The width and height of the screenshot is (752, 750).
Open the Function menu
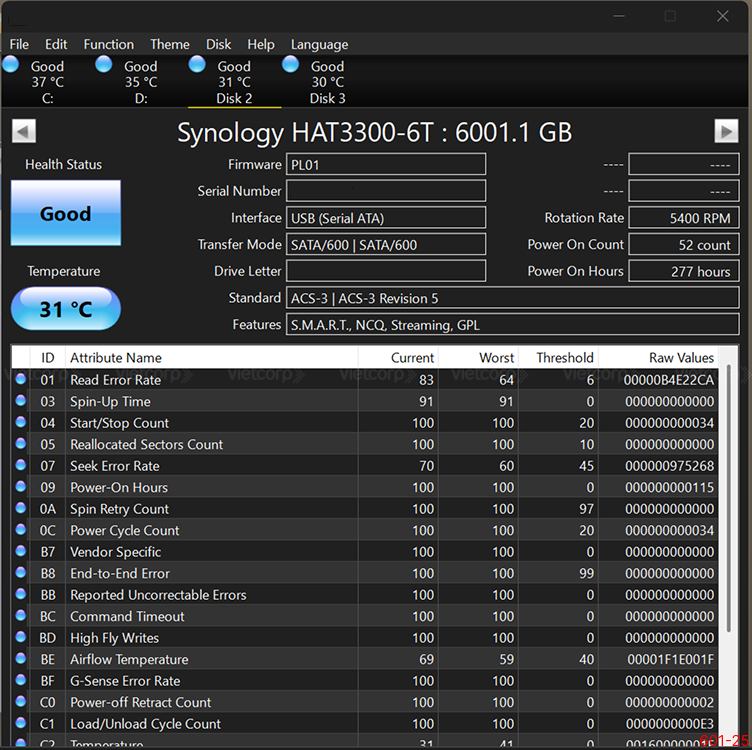[x=108, y=44]
